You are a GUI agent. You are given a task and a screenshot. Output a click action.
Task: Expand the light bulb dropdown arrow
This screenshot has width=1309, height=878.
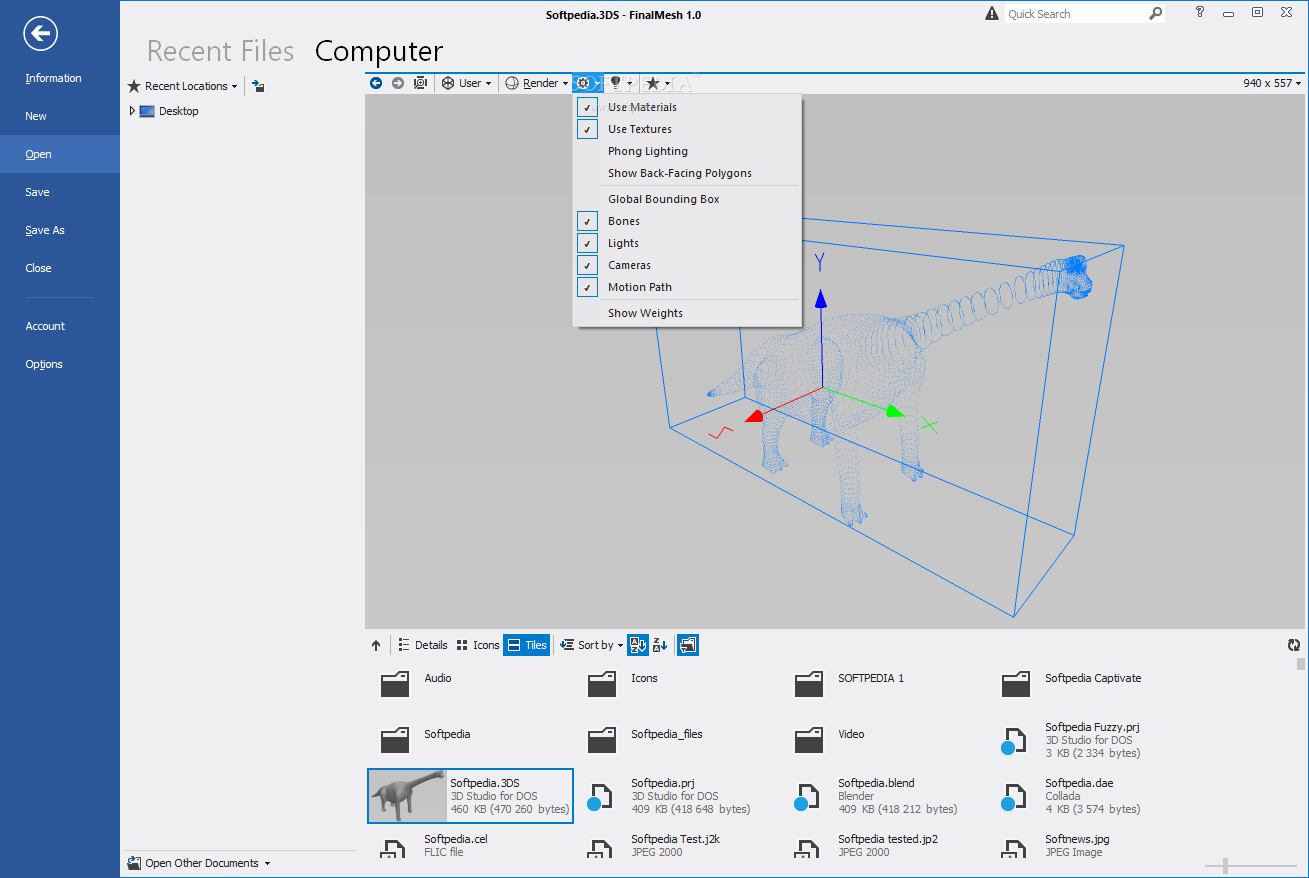pos(630,84)
